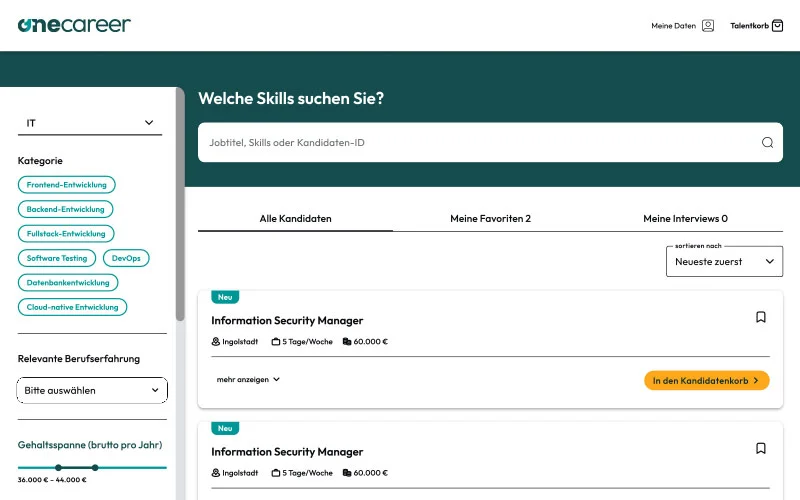Switch to the Meine Interviews 0 tab
Viewport: 800px width, 500px height.
point(685,218)
